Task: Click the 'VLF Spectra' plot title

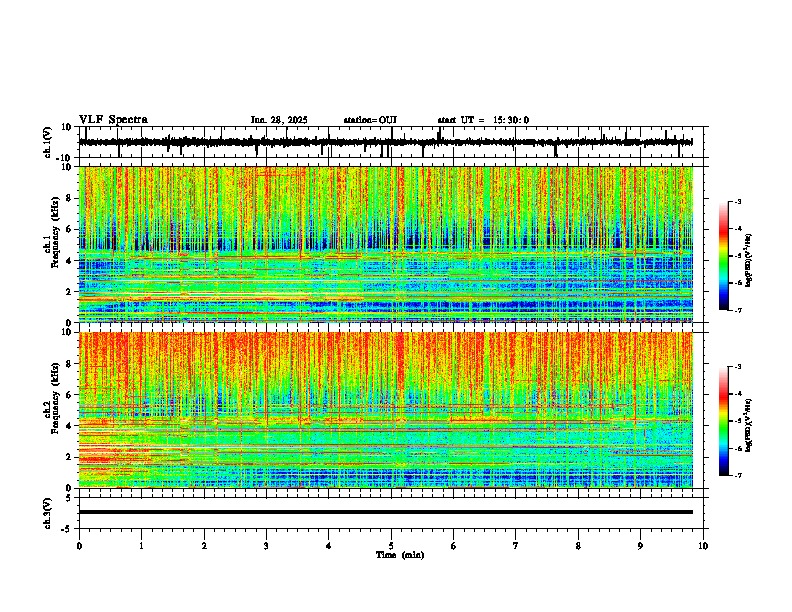Action: pos(113,120)
